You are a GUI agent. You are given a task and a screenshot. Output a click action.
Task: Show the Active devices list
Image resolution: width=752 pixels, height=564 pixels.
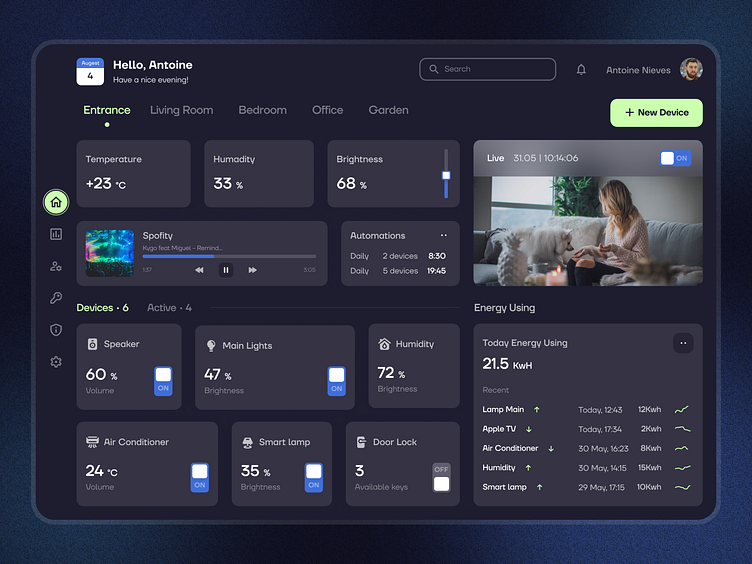pos(169,308)
